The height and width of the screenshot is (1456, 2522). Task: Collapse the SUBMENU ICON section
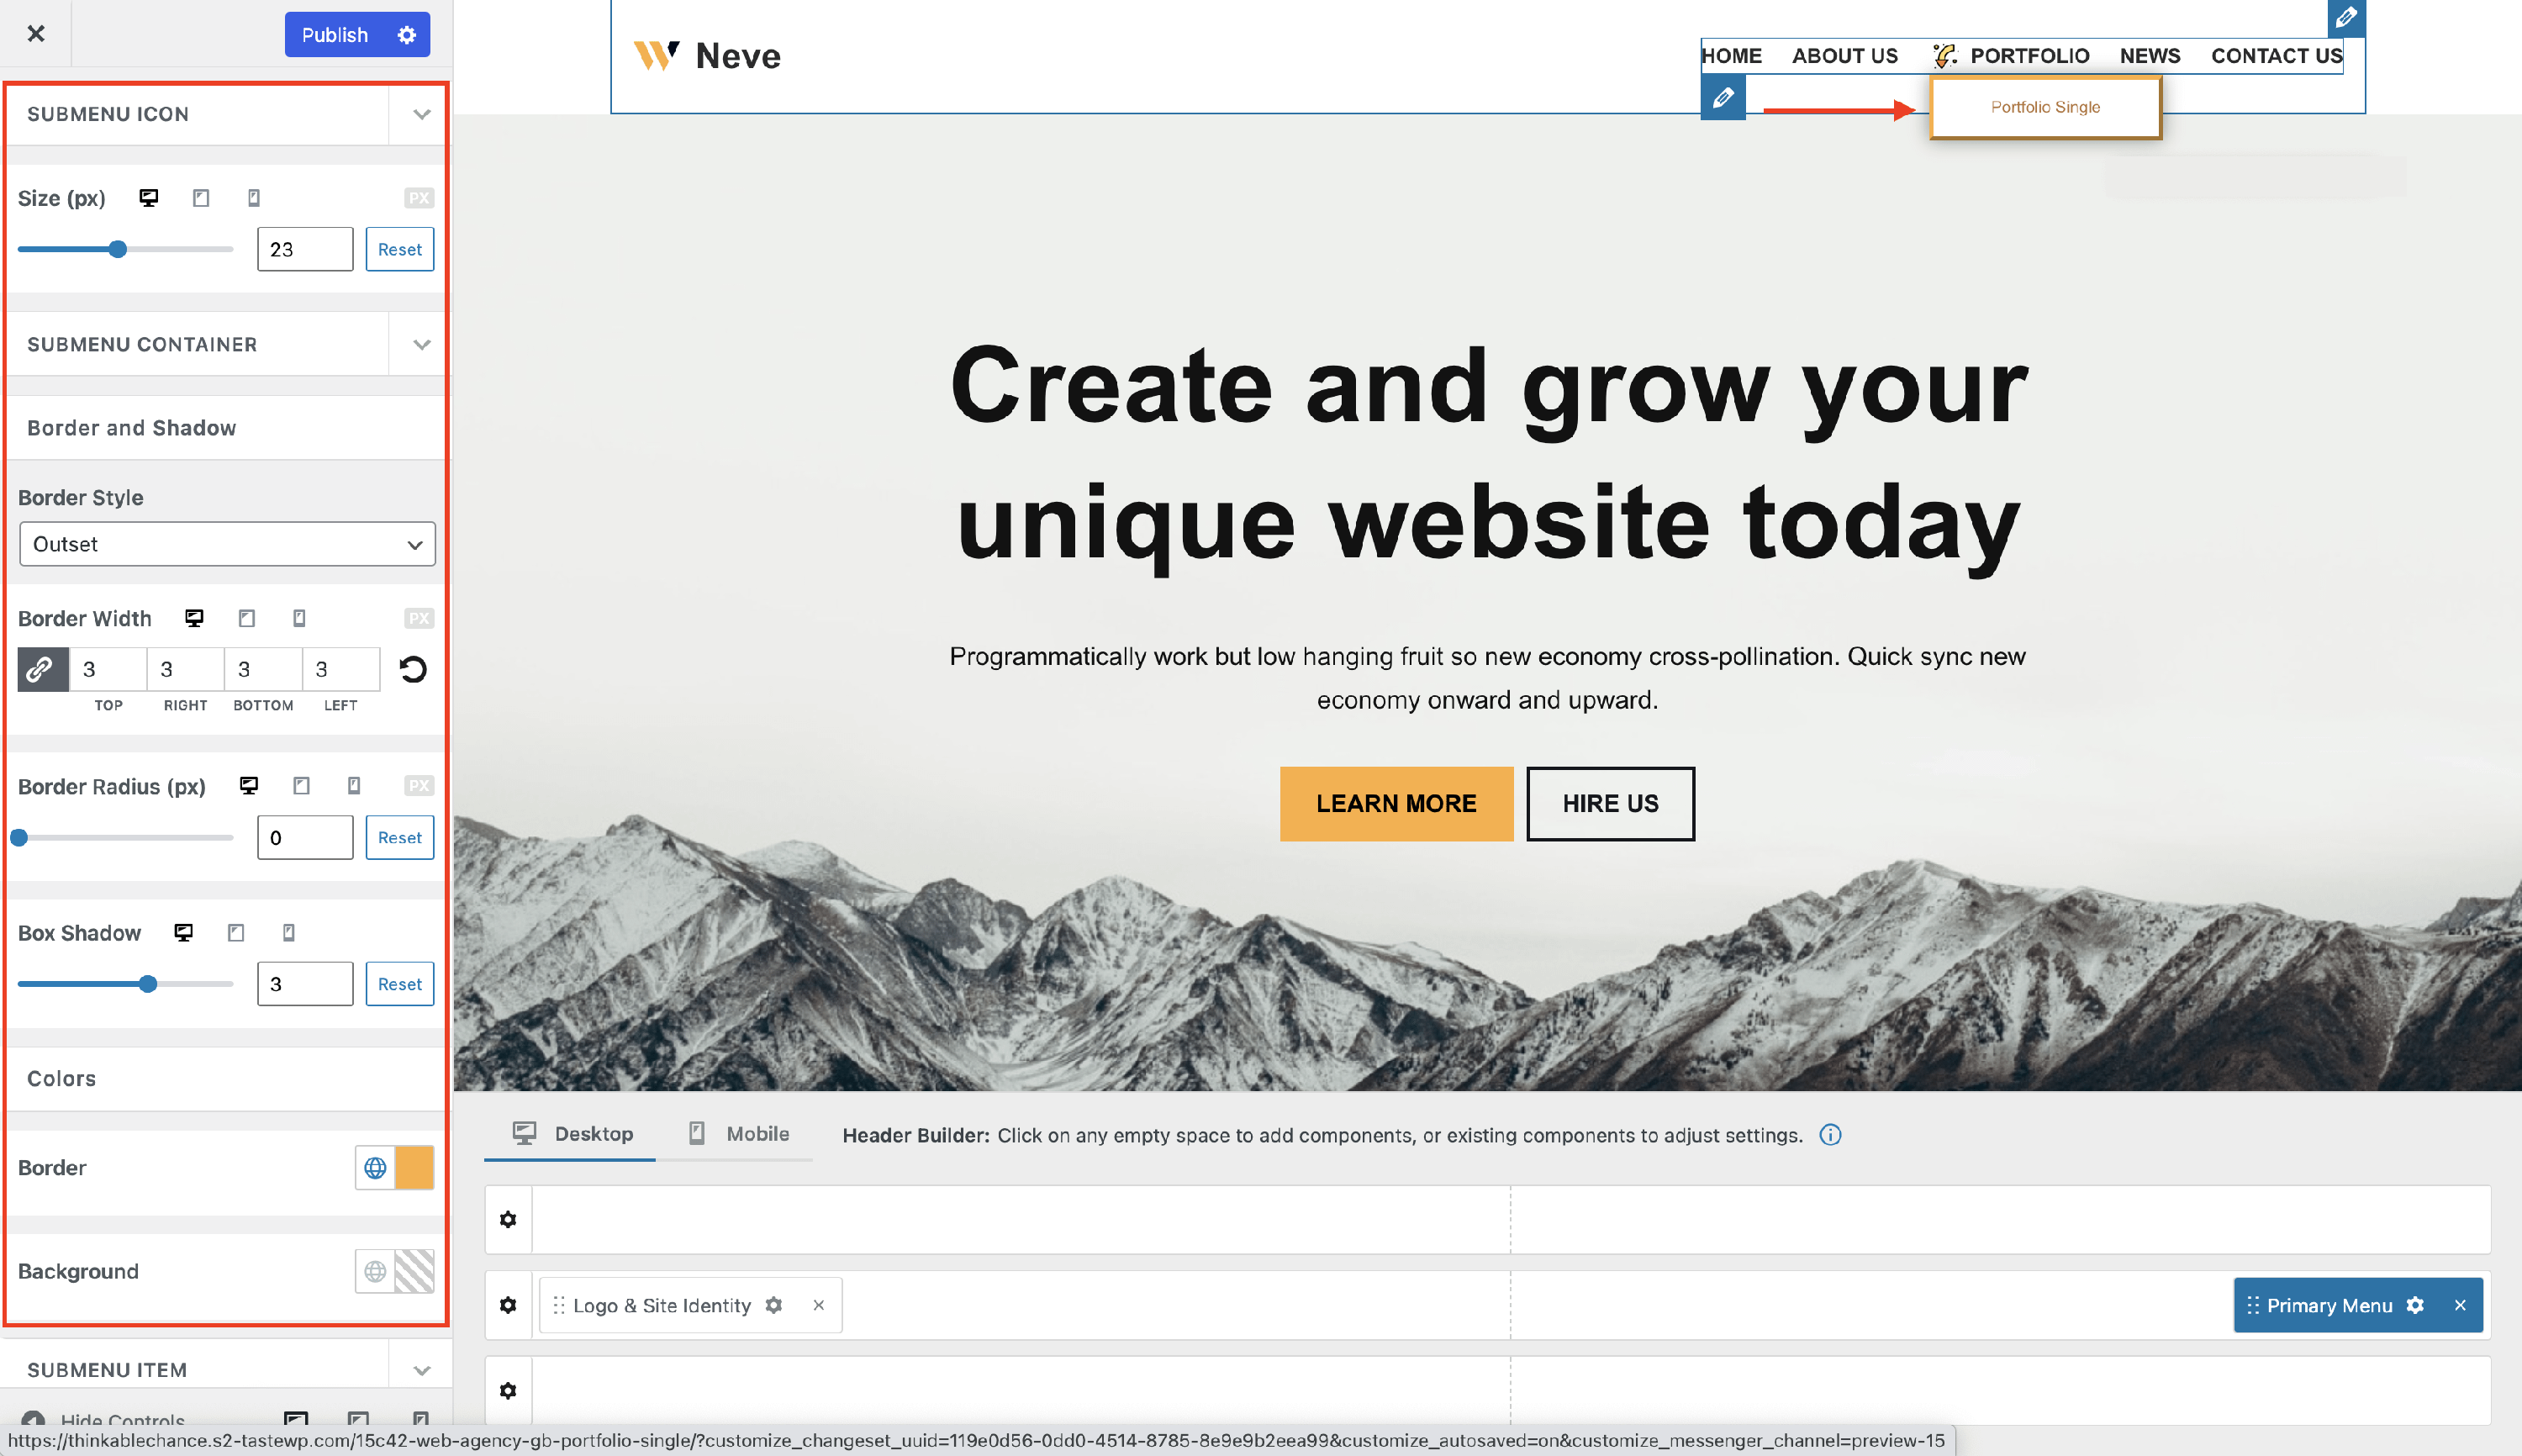click(421, 114)
